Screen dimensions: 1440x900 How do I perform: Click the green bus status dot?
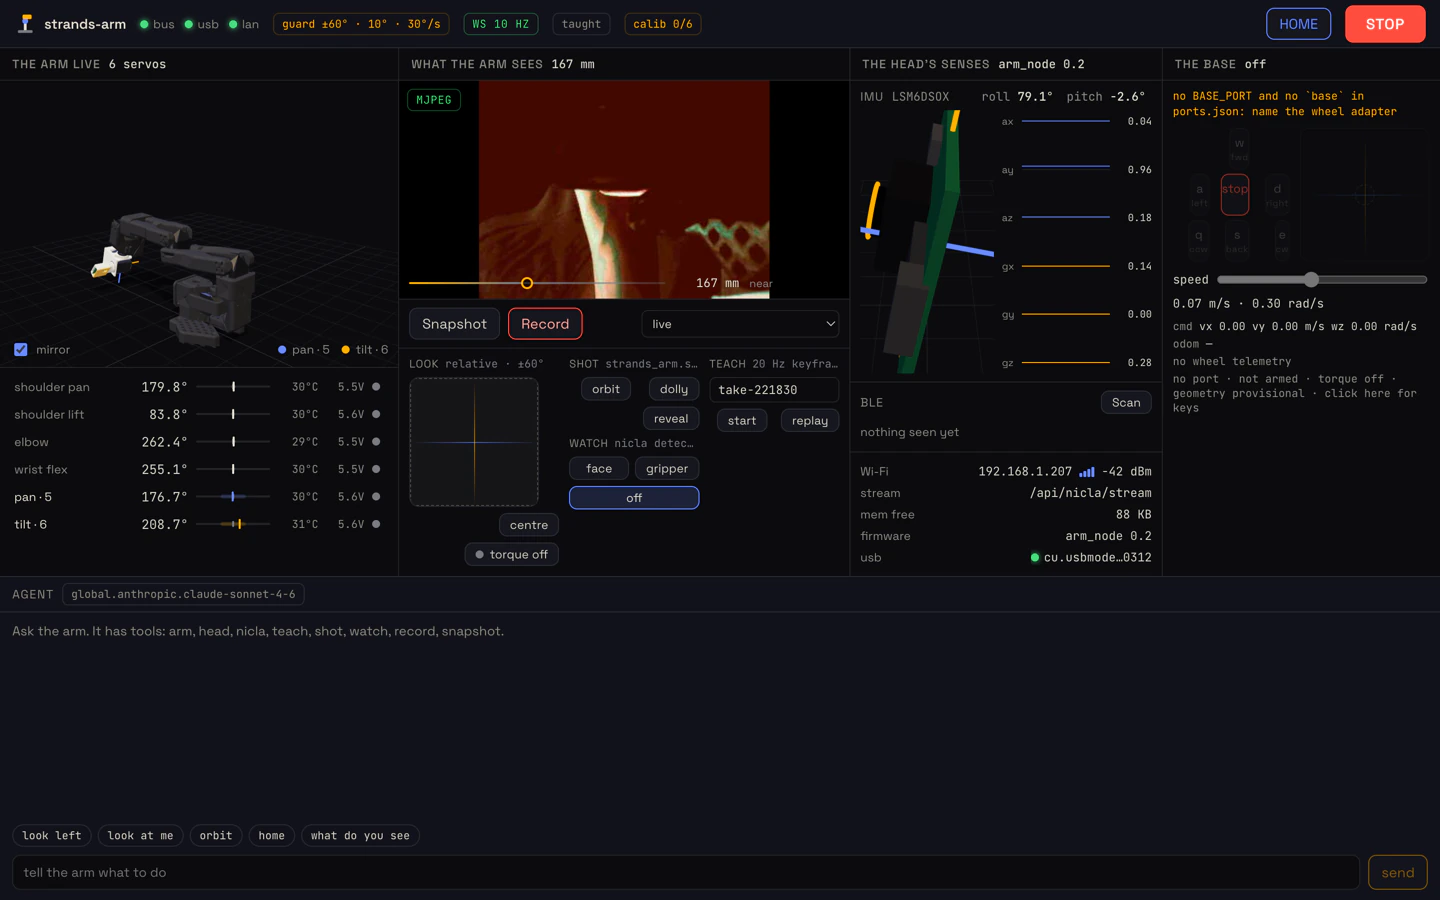click(x=144, y=24)
